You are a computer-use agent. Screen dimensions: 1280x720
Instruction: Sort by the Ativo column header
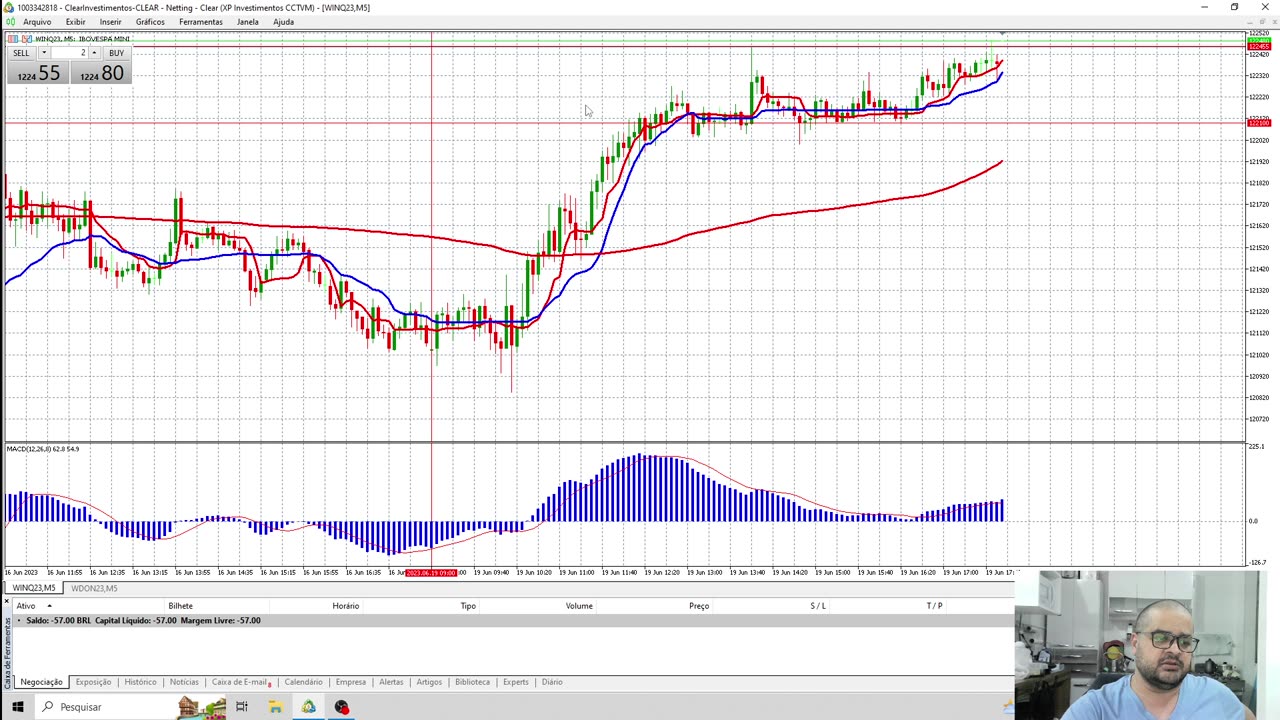26,606
